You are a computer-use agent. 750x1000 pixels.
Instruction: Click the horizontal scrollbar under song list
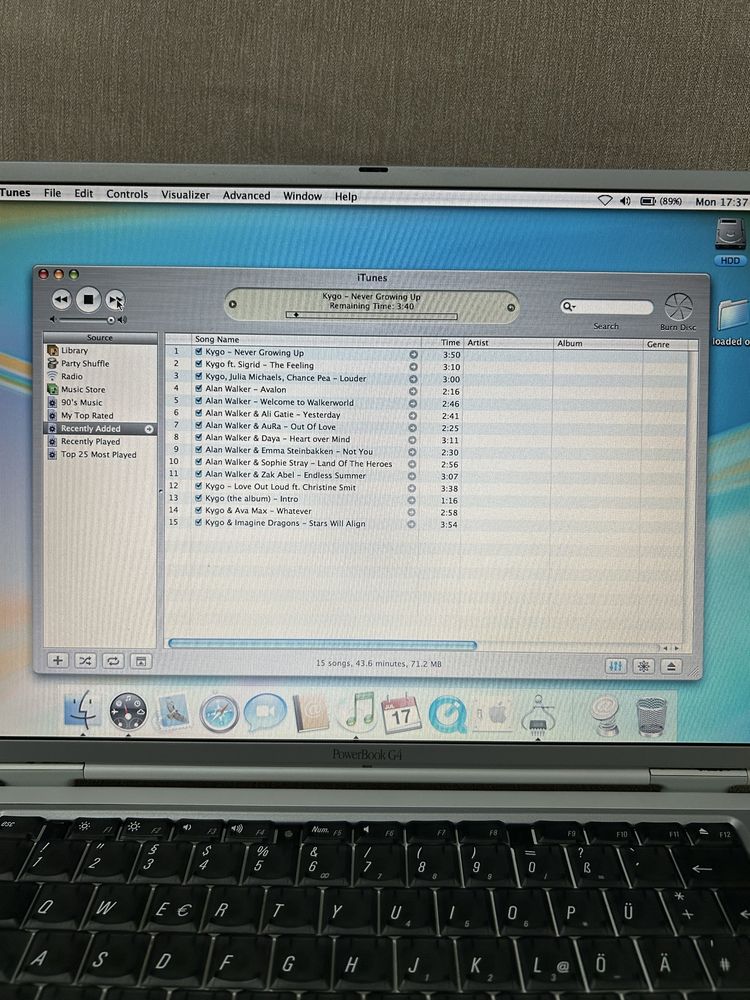tap(322, 644)
